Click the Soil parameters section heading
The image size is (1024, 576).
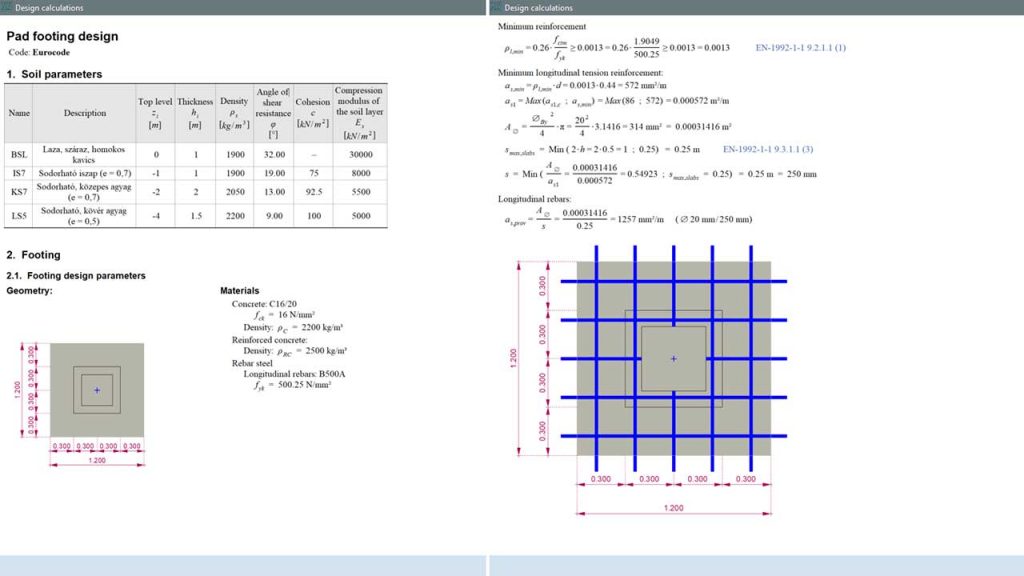coord(57,73)
